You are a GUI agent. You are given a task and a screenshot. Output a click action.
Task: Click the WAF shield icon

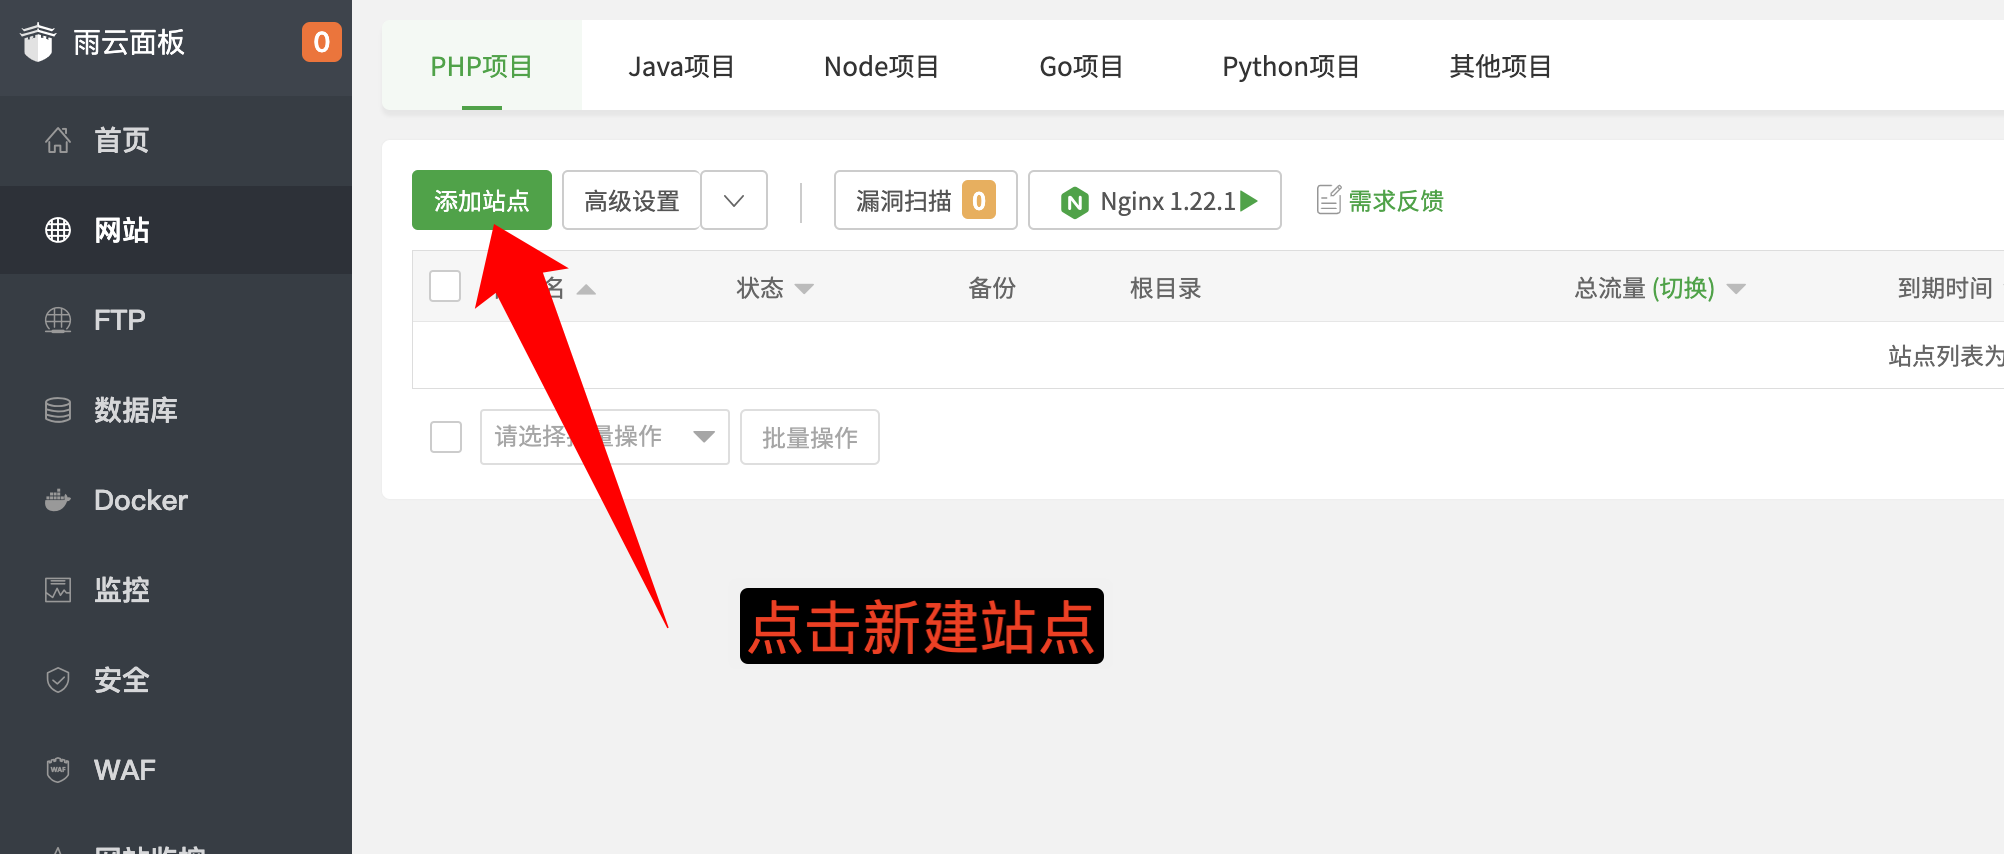(58, 770)
